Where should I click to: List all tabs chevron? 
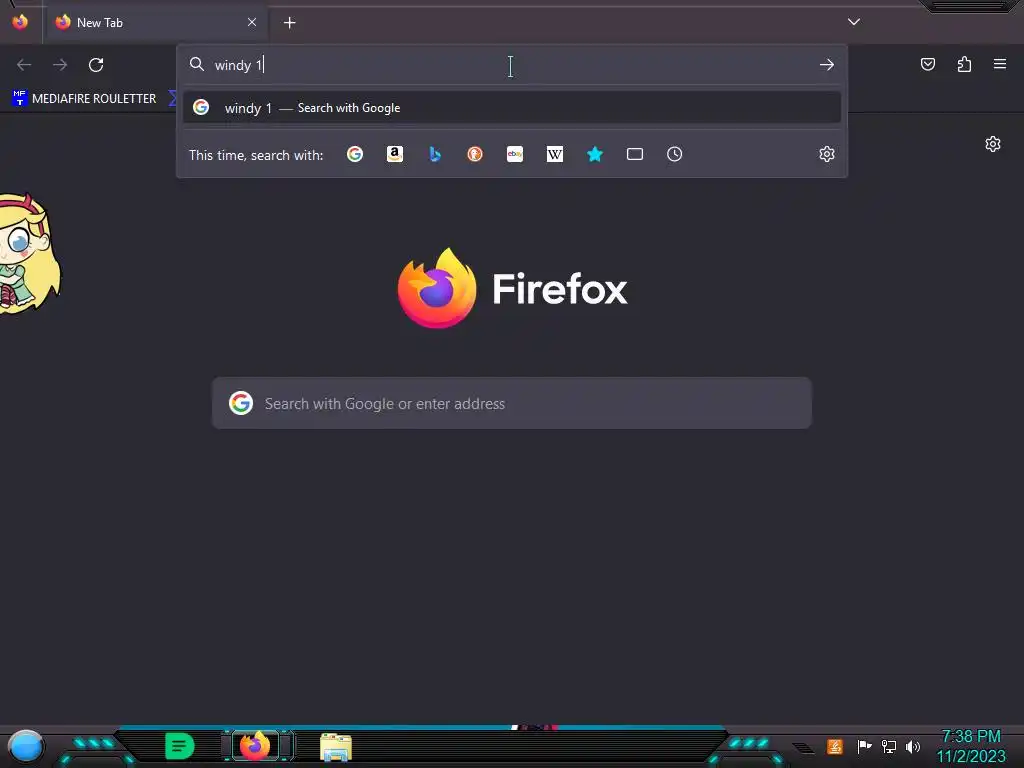(854, 22)
